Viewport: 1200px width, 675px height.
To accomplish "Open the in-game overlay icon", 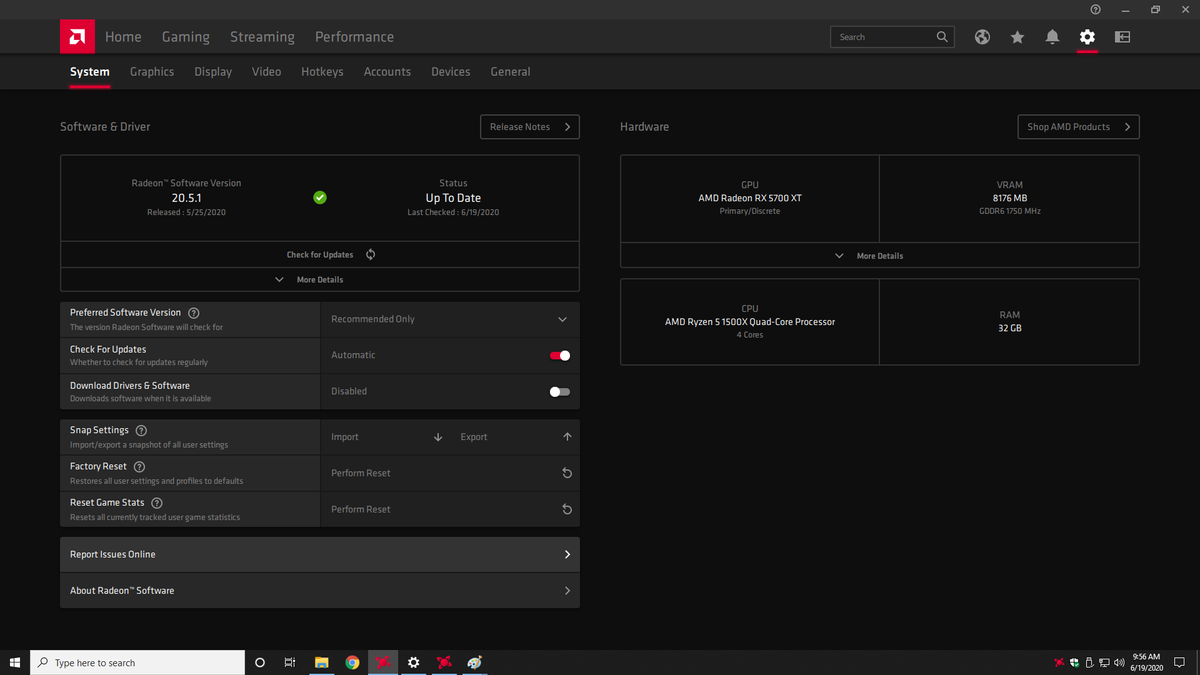I will pos(1122,36).
